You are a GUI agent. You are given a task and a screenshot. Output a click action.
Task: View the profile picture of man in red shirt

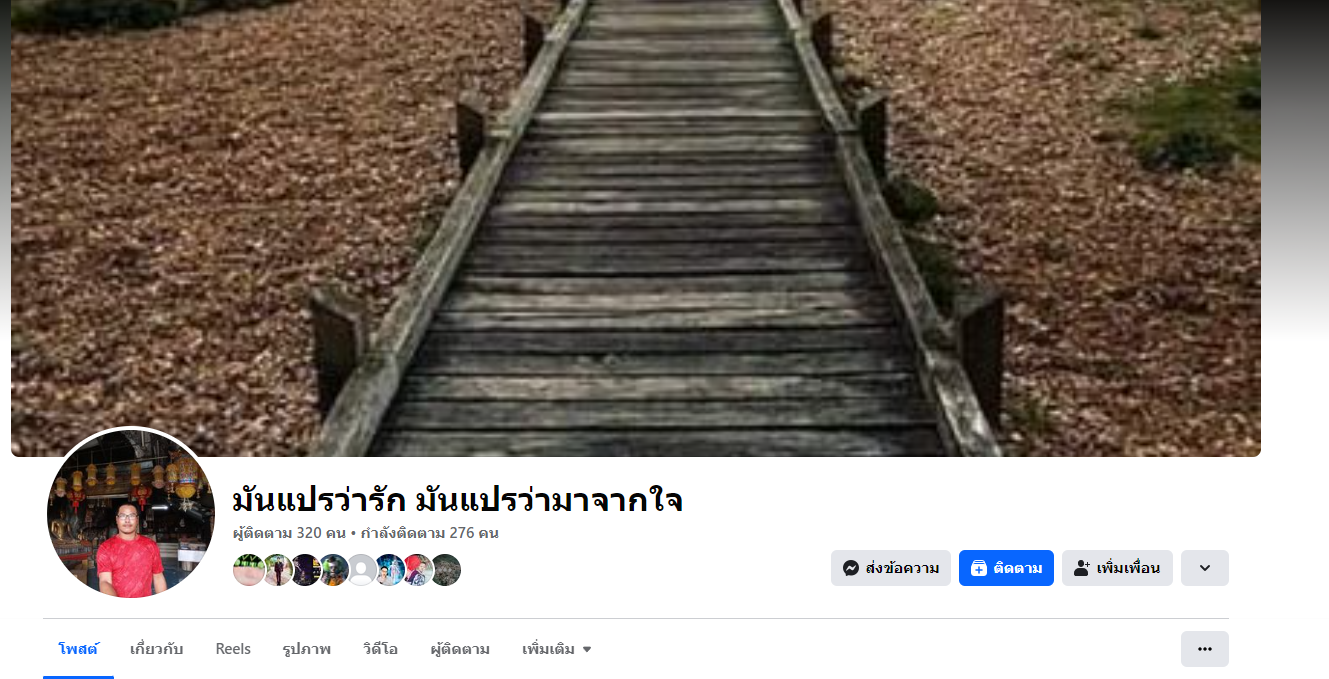(x=131, y=514)
